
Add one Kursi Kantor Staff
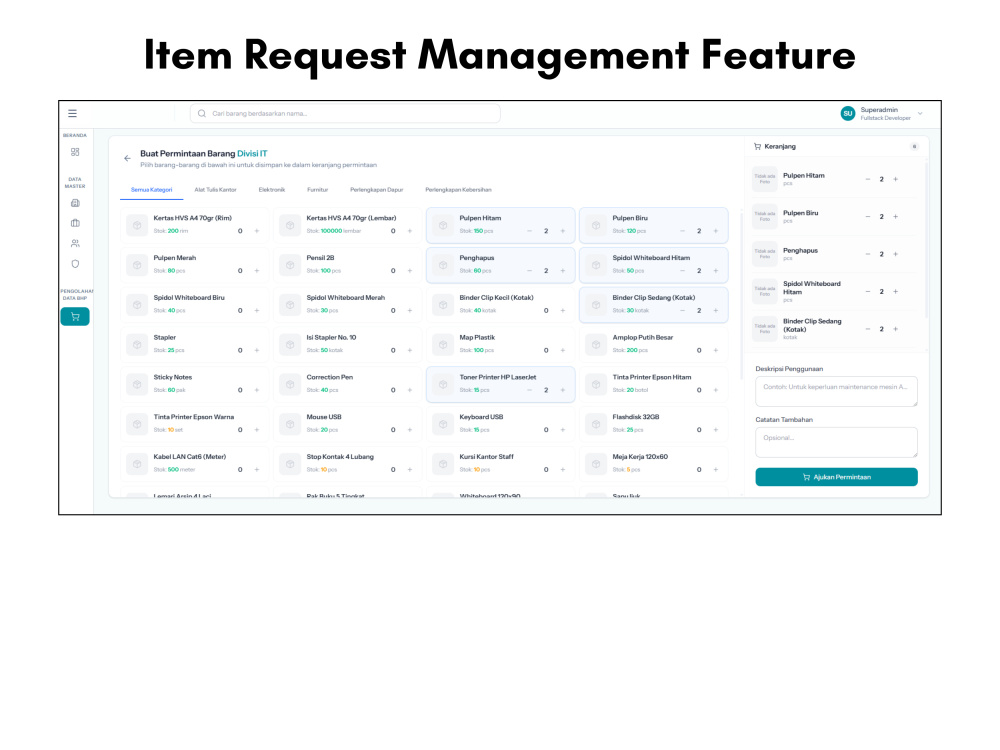(562, 469)
